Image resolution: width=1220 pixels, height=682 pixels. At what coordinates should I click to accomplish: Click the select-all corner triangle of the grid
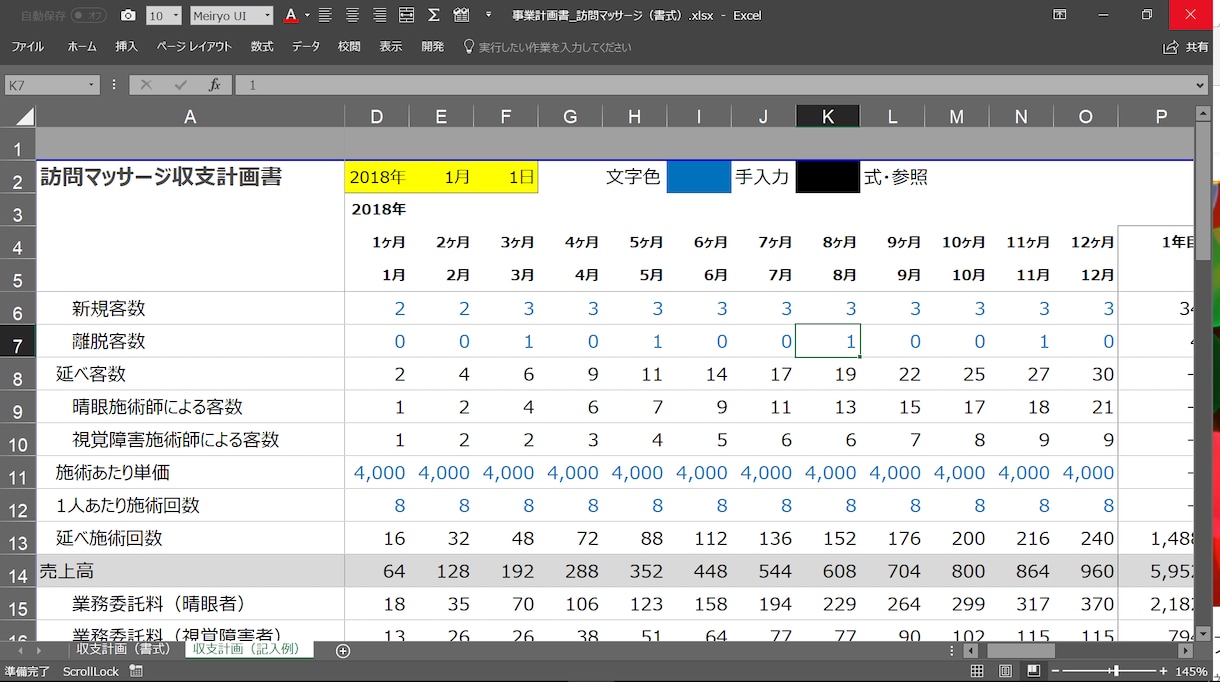tap(24, 116)
